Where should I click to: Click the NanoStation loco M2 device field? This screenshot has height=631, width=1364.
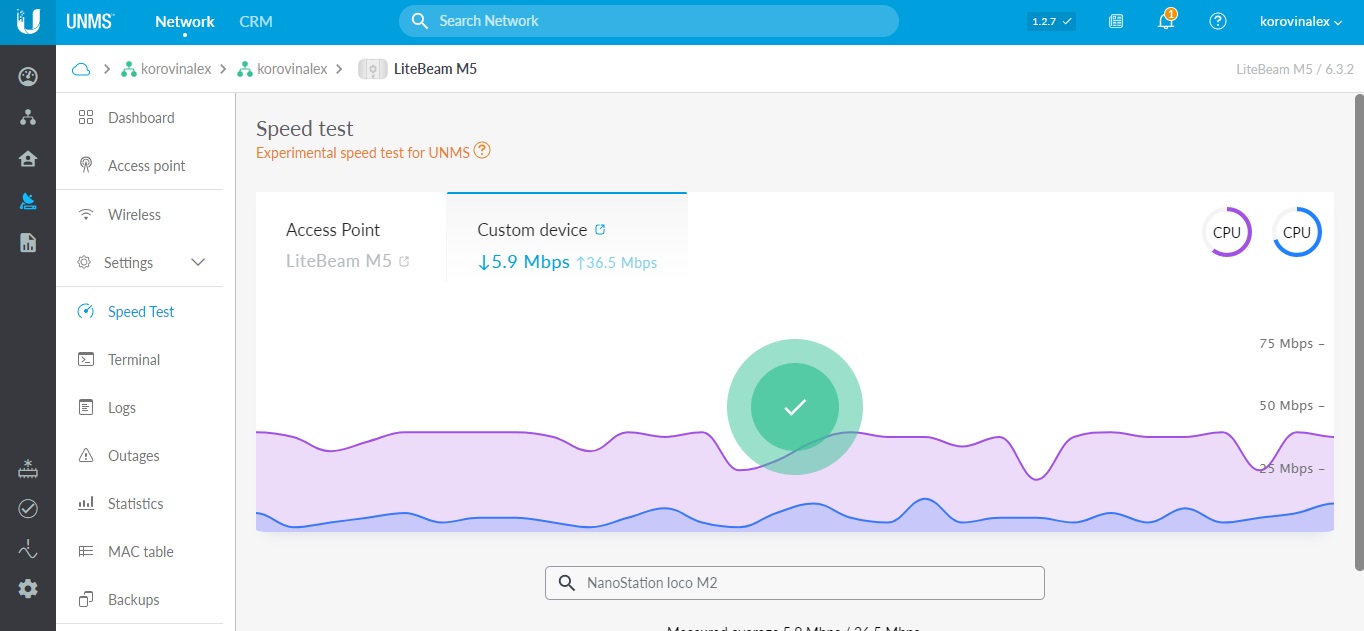point(795,583)
